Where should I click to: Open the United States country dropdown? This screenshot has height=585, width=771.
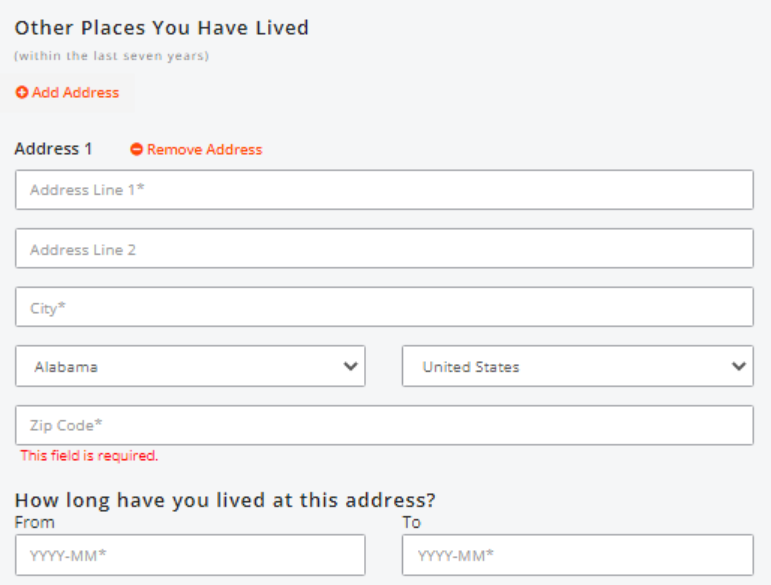click(x=578, y=366)
